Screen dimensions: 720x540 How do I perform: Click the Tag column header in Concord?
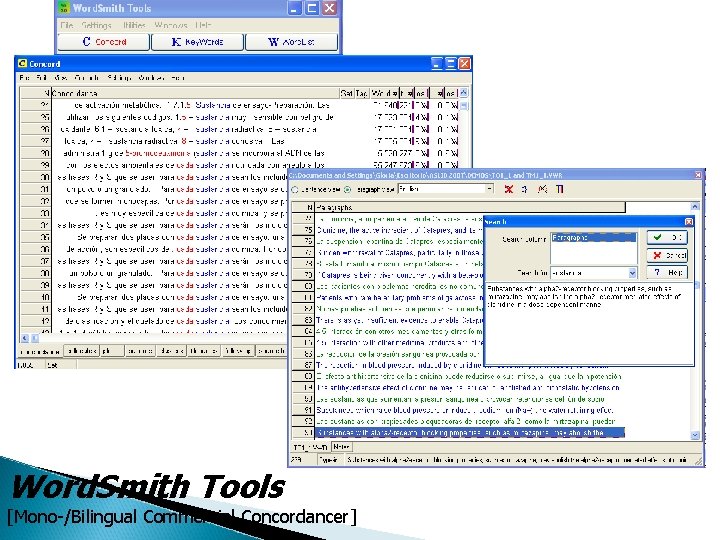pos(361,93)
